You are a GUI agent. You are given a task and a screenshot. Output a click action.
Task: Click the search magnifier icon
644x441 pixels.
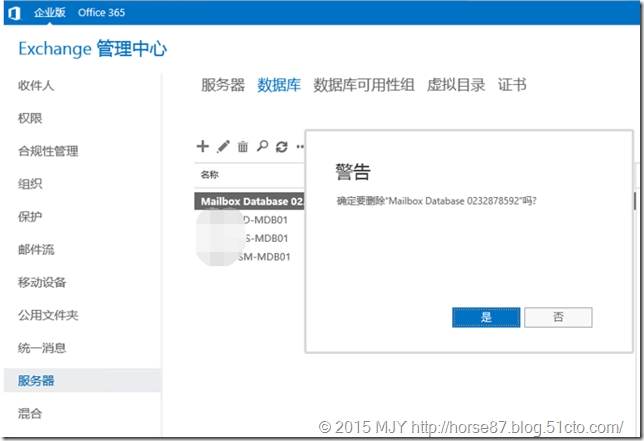262,146
